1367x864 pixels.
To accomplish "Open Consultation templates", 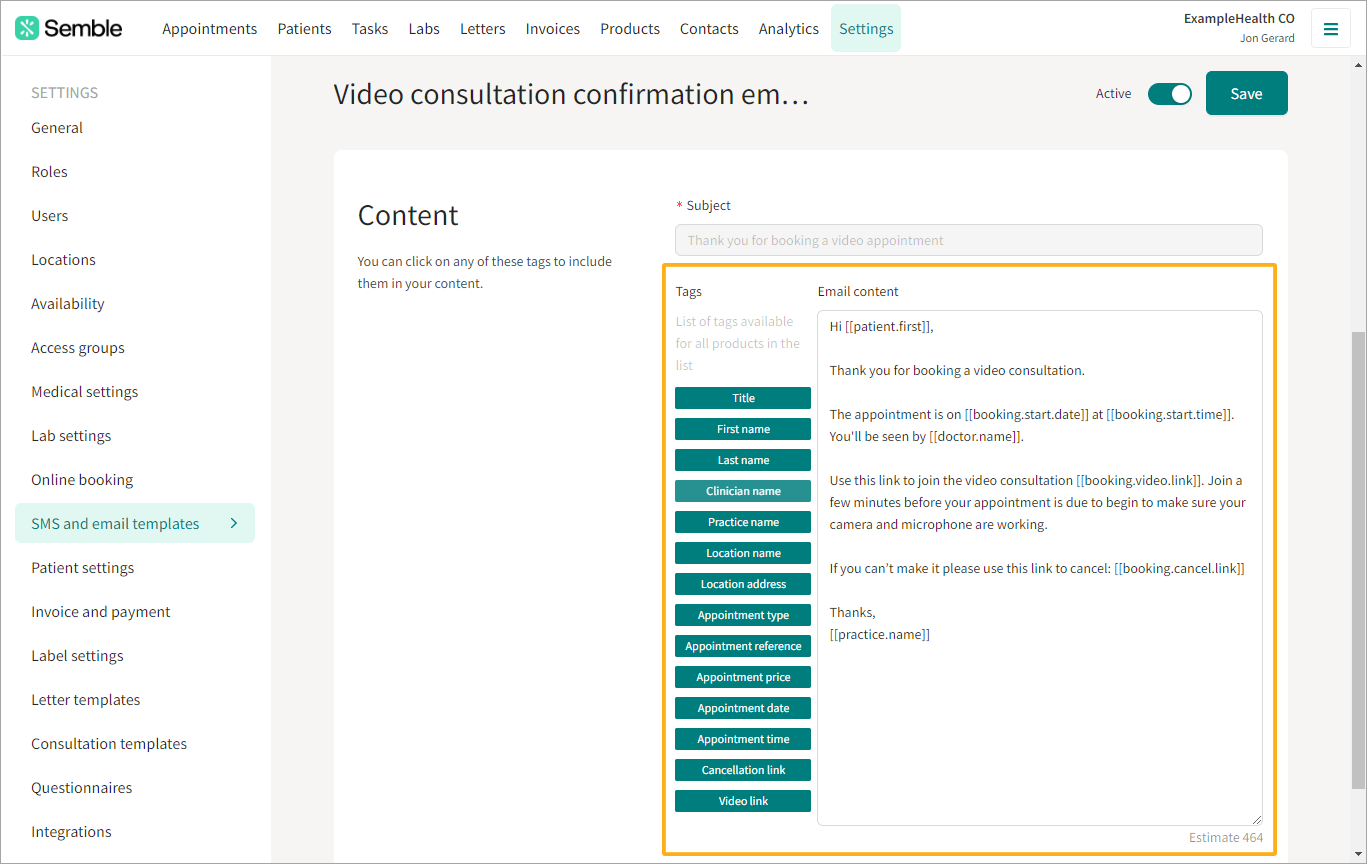I will coord(109,744).
